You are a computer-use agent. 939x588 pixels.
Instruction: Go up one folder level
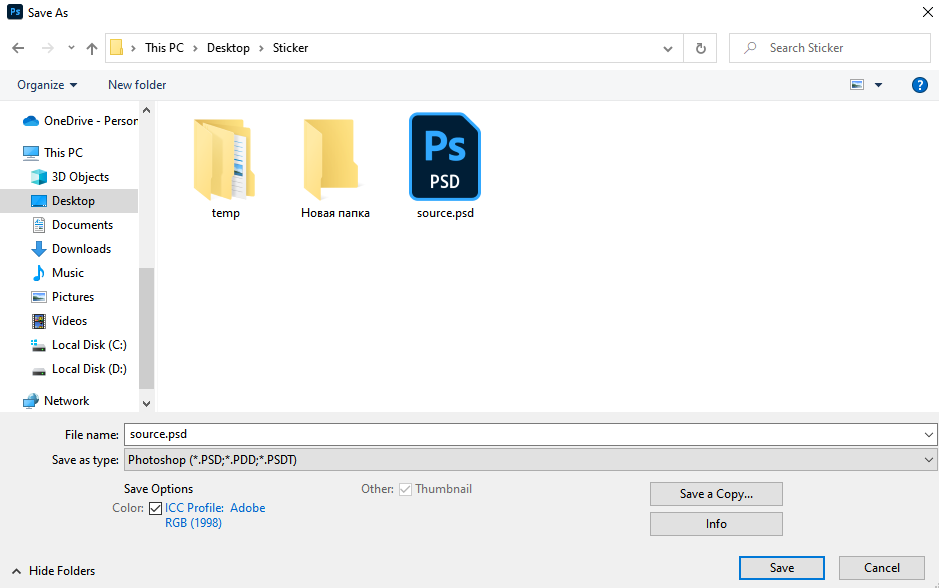pos(92,49)
